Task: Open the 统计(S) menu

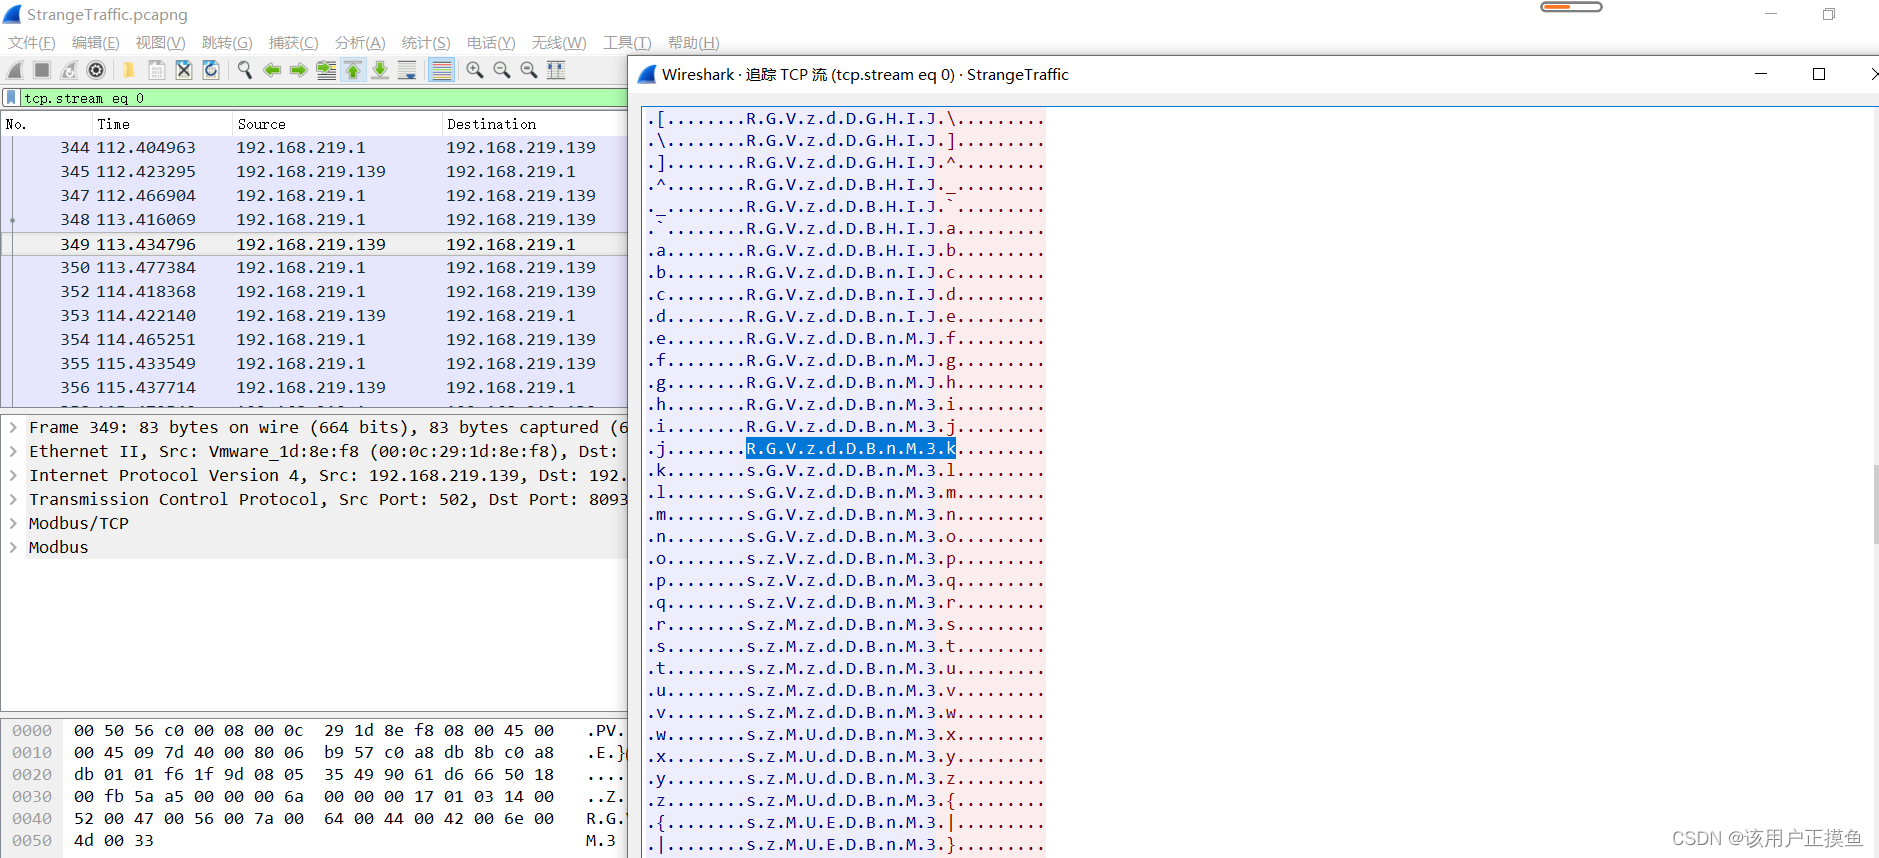Action: (x=426, y=42)
